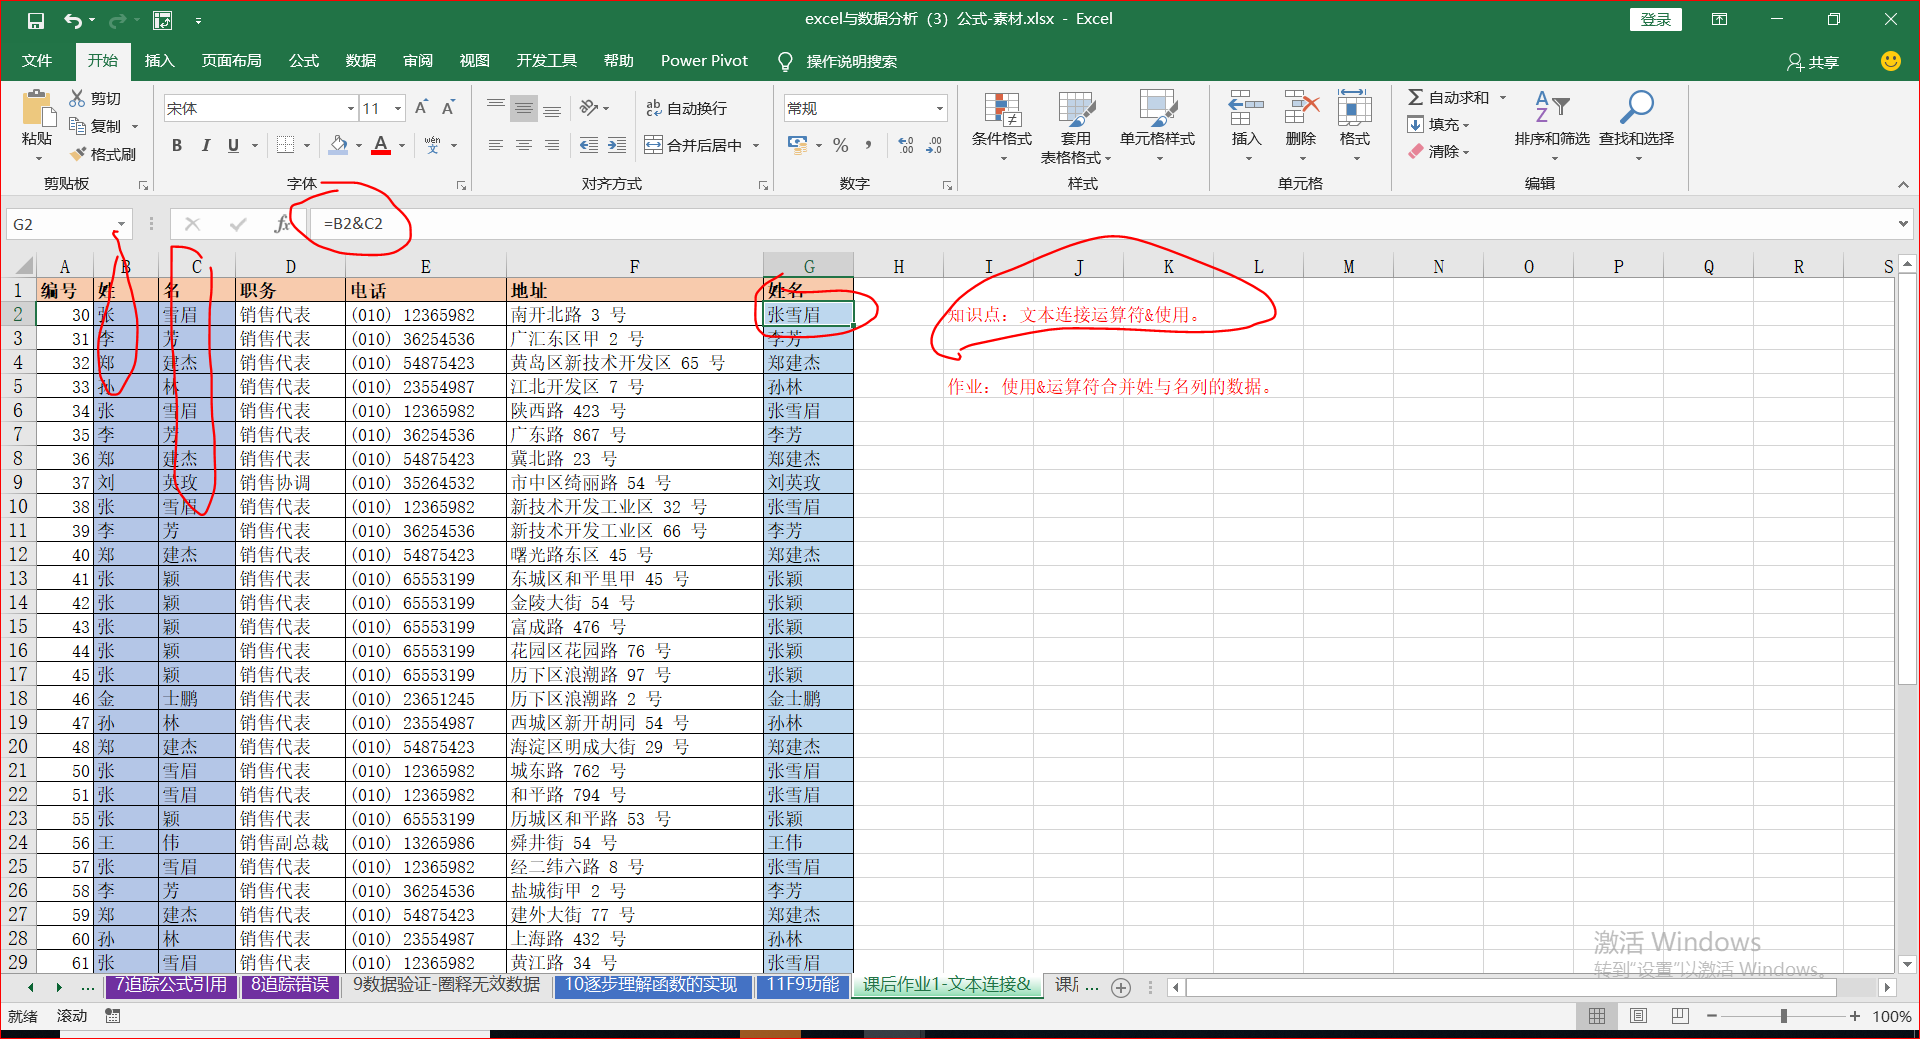Collapse the ribbon
This screenshot has width=1920, height=1039.
1903,184
